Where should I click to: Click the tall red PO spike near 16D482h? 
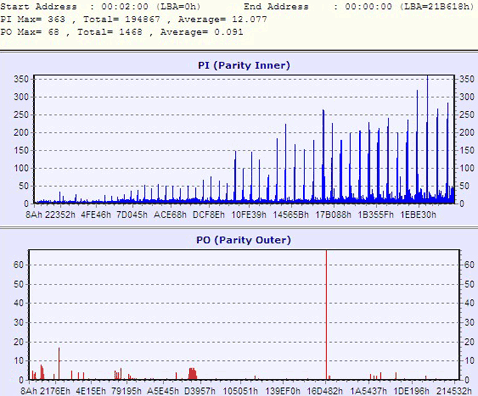[x=326, y=315]
